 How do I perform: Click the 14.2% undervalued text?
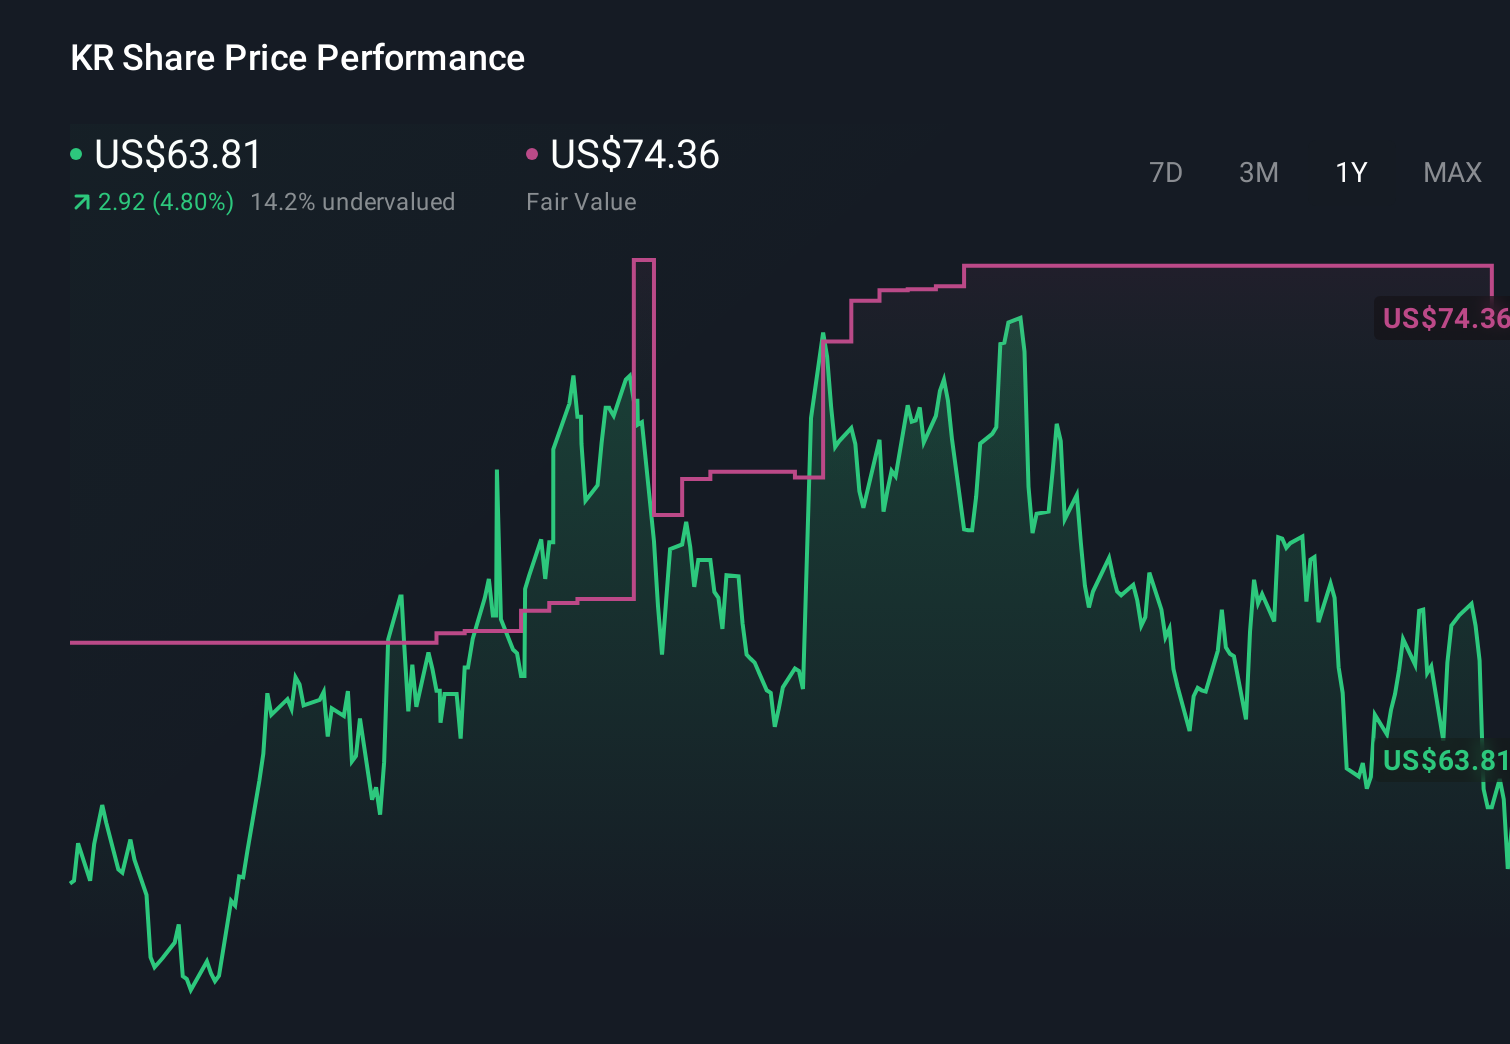[354, 202]
